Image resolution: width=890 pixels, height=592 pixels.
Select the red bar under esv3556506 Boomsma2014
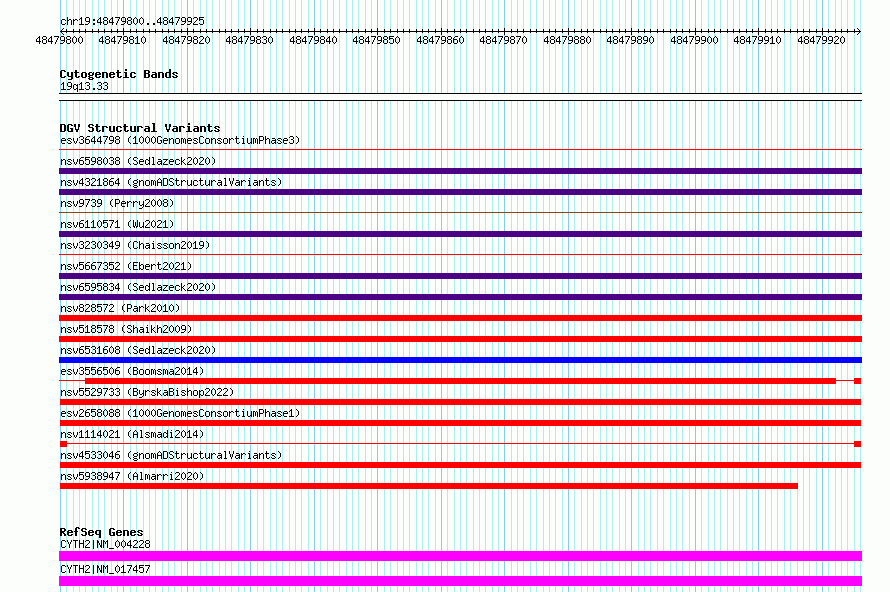[460, 381]
